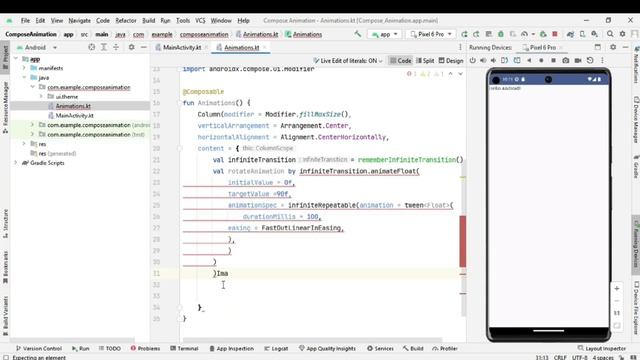The height and width of the screenshot is (360, 640).
Task: Open the VCS menu
Action: click(200, 20)
